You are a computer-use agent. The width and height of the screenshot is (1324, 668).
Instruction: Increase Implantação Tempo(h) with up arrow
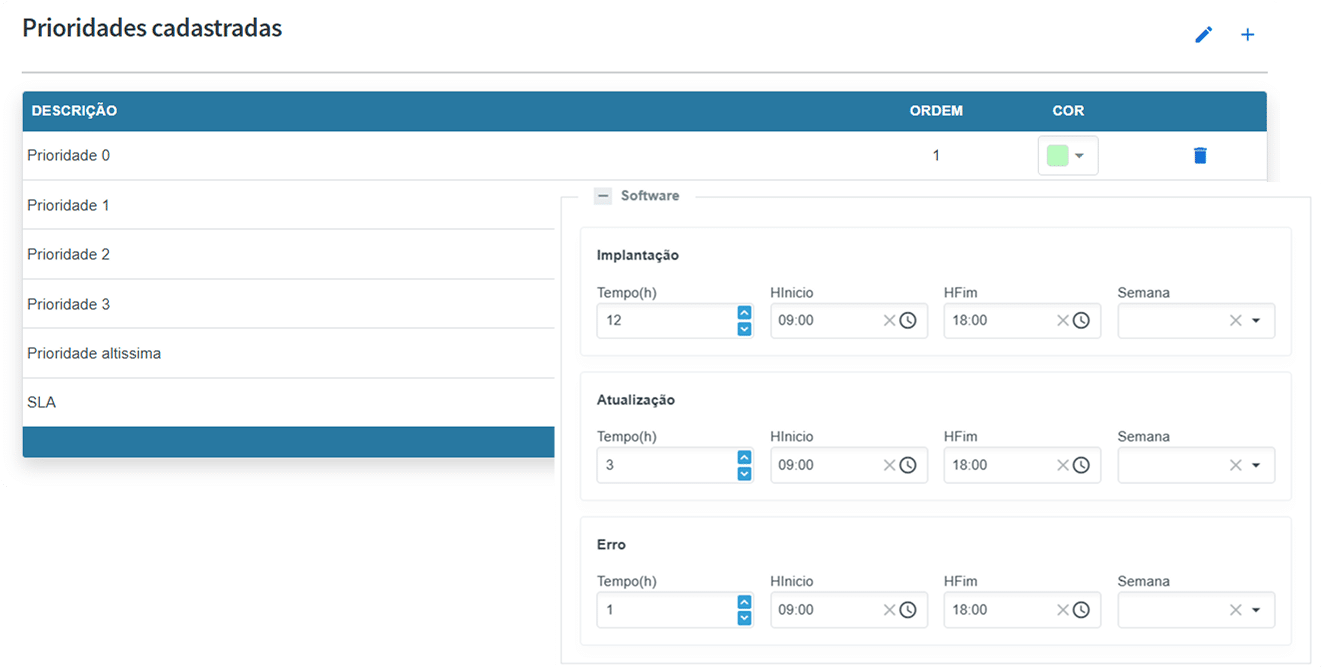pyautogui.click(x=744, y=313)
